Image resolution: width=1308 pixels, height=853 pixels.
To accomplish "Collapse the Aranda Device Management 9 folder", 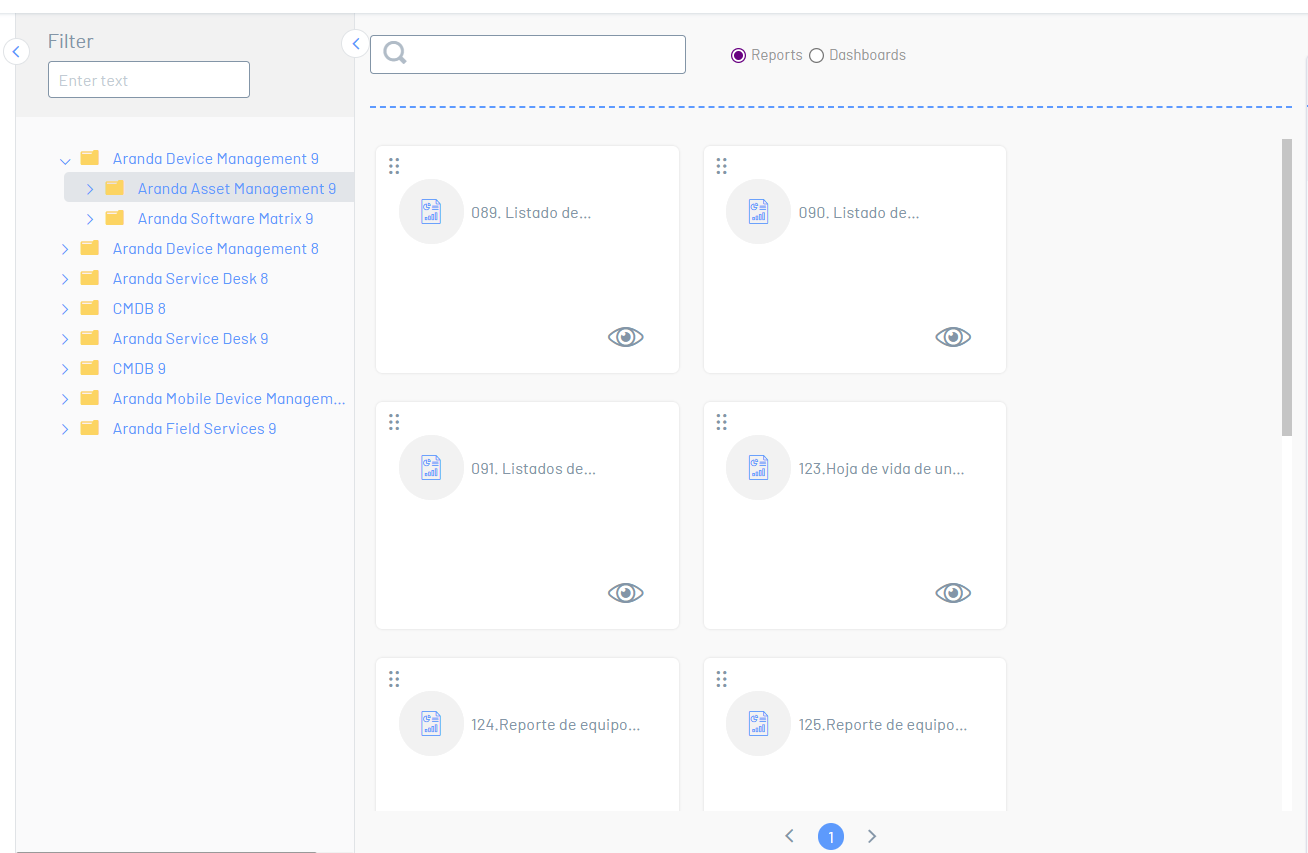I will pos(65,160).
